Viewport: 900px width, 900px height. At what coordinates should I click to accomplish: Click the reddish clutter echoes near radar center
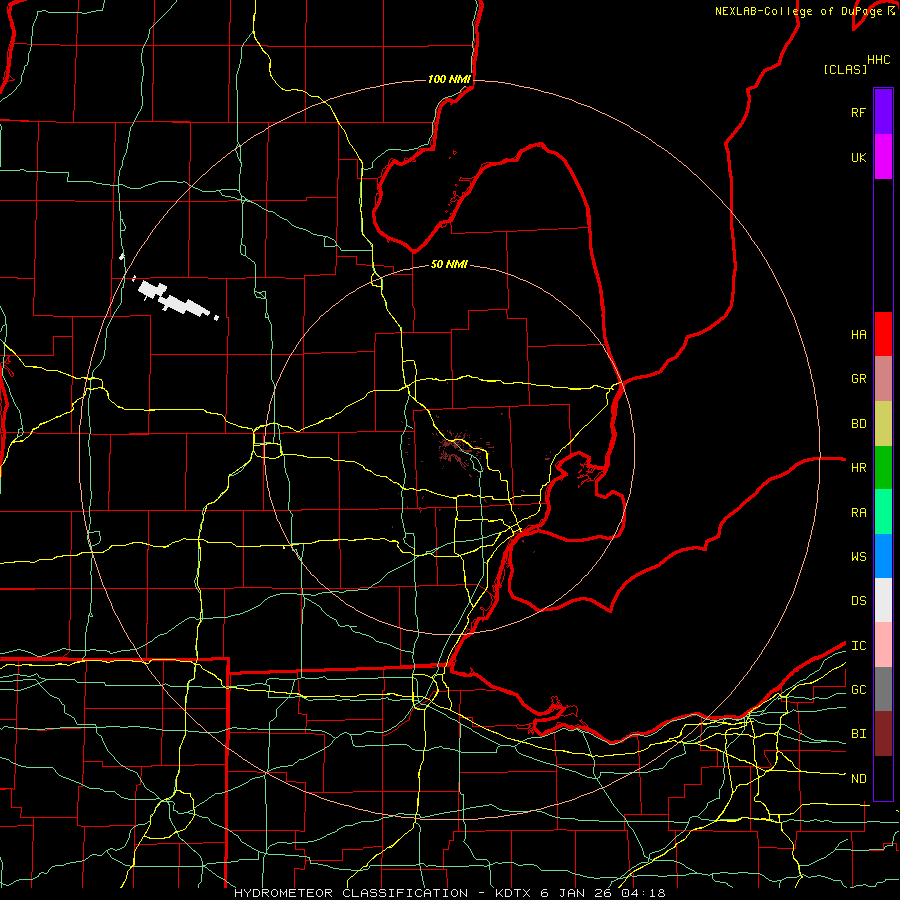(457, 449)
